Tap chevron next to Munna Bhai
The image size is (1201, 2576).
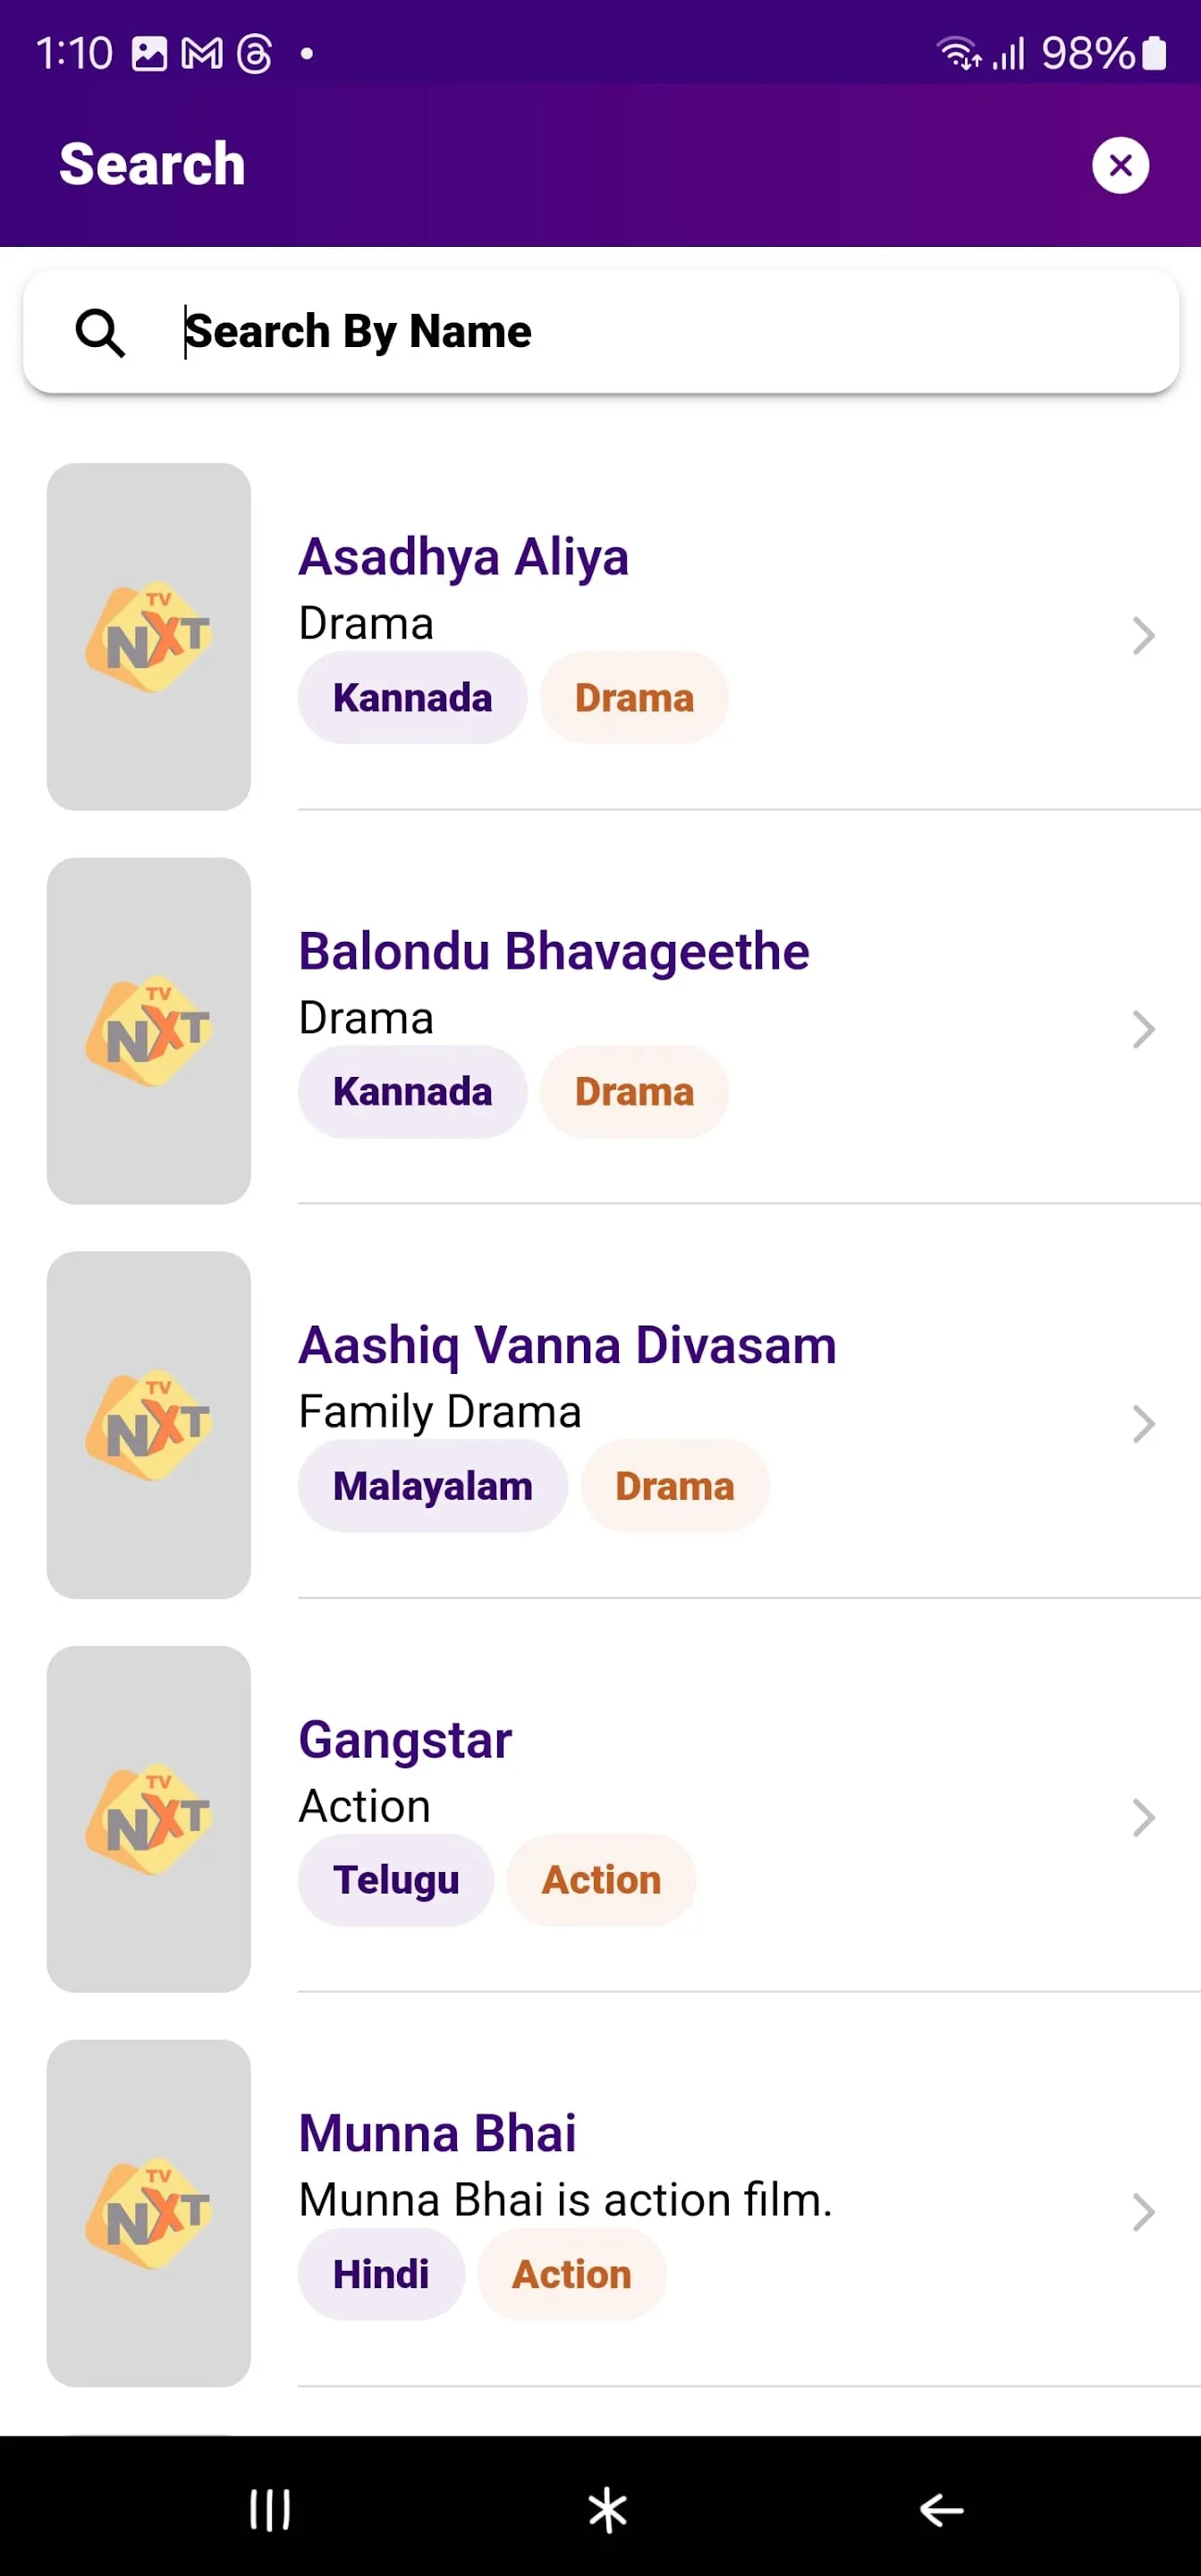click(x=1143, y=2213)
